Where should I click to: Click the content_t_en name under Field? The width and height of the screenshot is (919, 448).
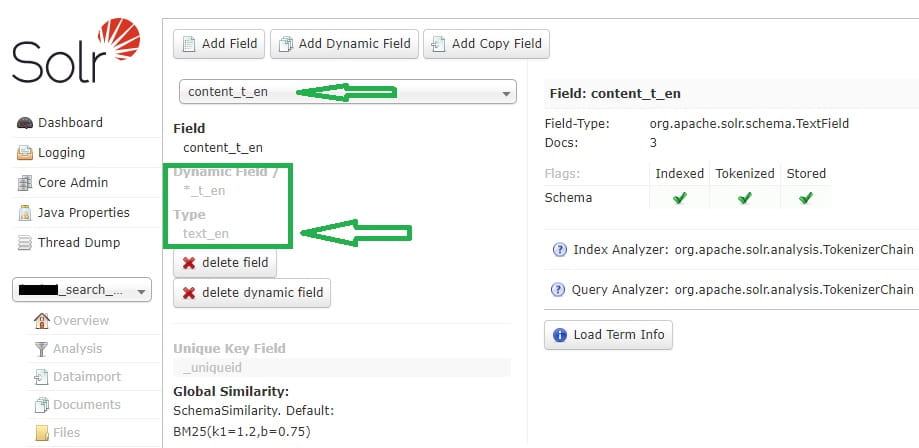[x=223, y=148]
